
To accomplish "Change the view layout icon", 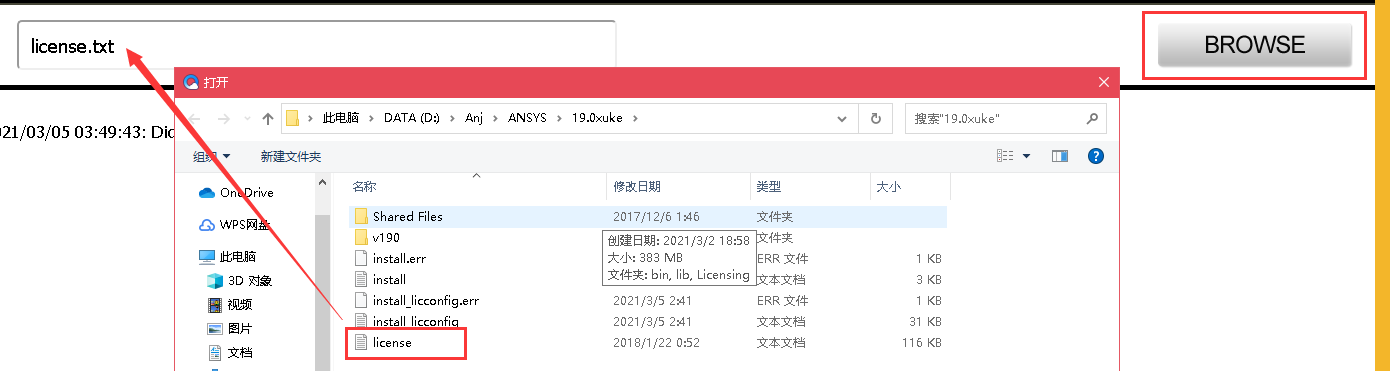I will [1006, 156].
